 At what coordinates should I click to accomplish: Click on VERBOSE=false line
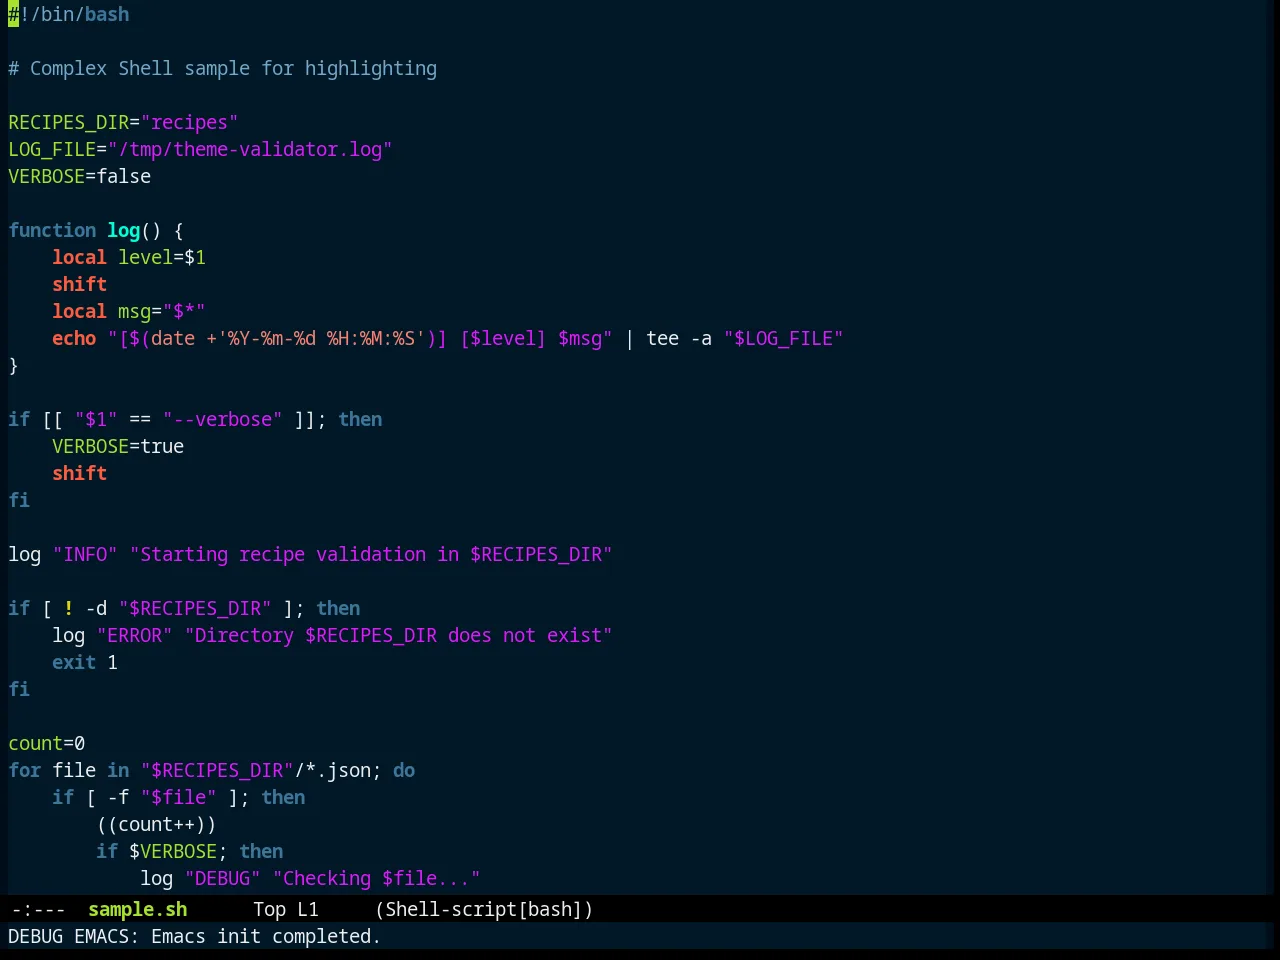coord(80,176)
